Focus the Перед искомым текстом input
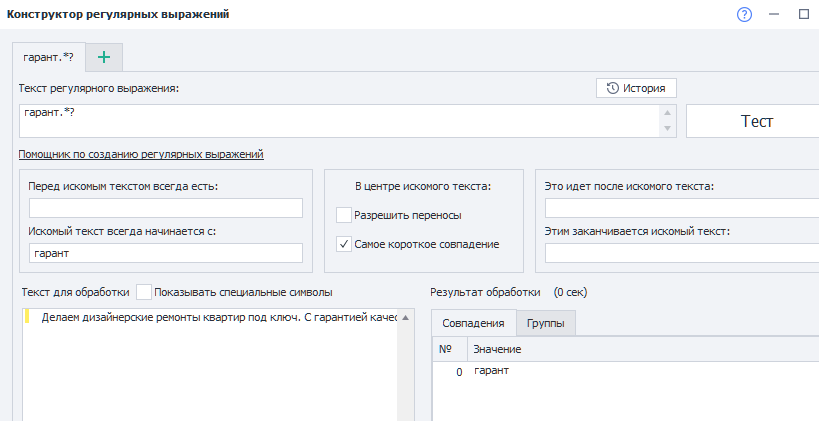 tap(166, 208)
